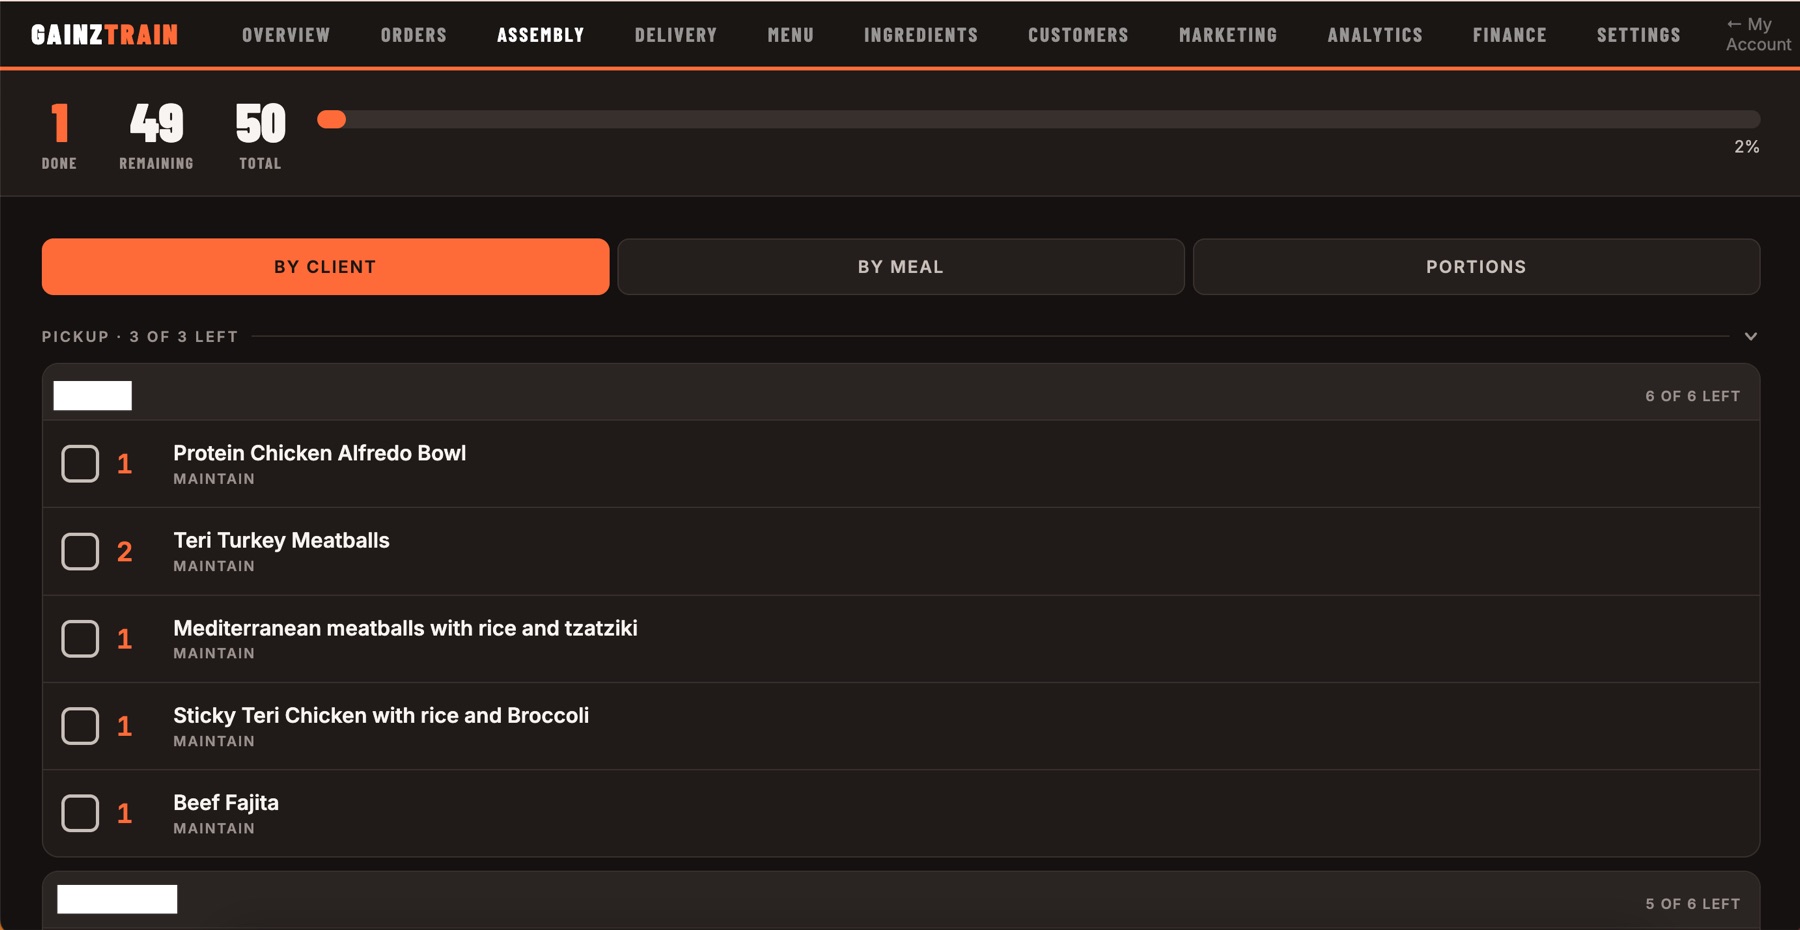The width and height of the screenshot is (1800, 930).
Task: Switch to By Meal view
Action: click(x=901, y=267)
